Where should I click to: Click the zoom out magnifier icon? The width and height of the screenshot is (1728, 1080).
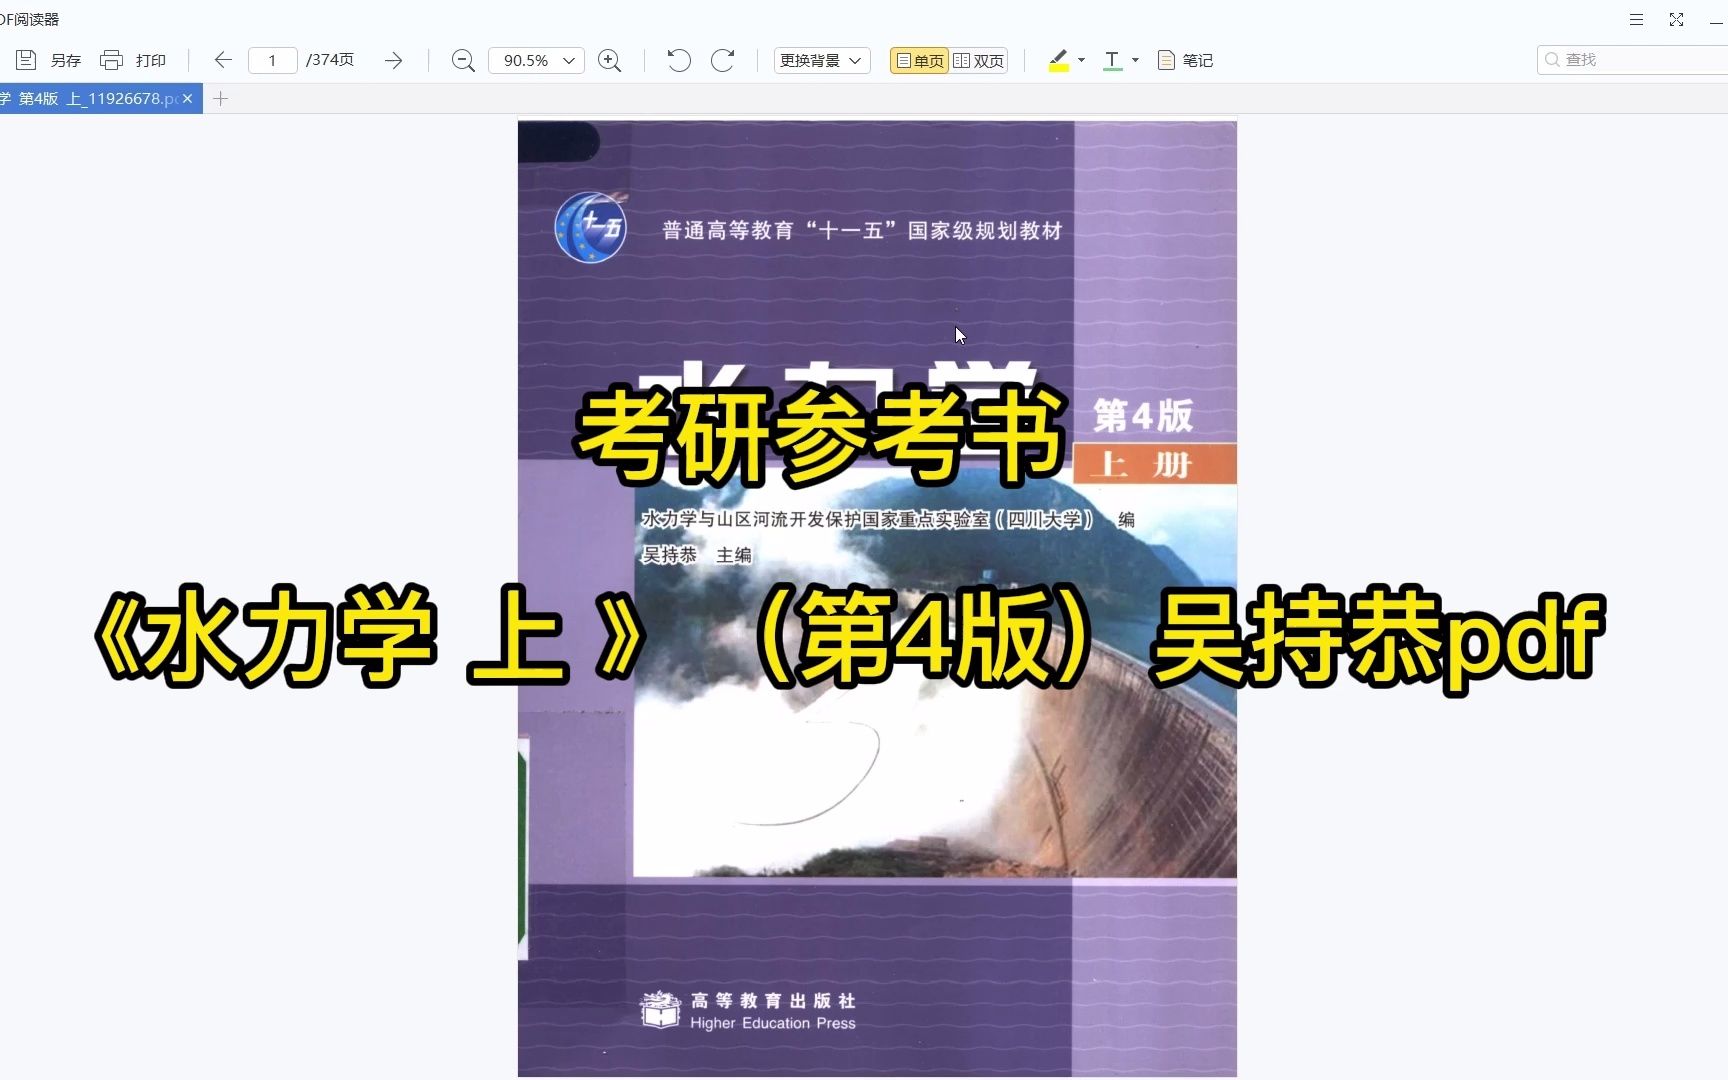click(x=463, y=60)
